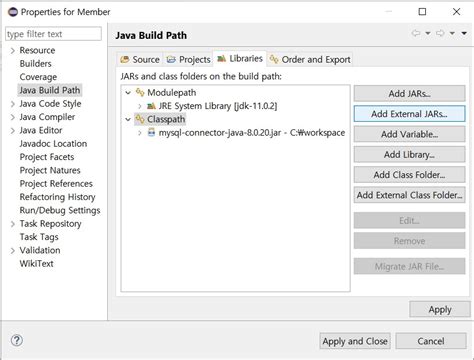Screen dimensions: 474x360
Task: Select the Modulepath row label
Action: point(172,92)
